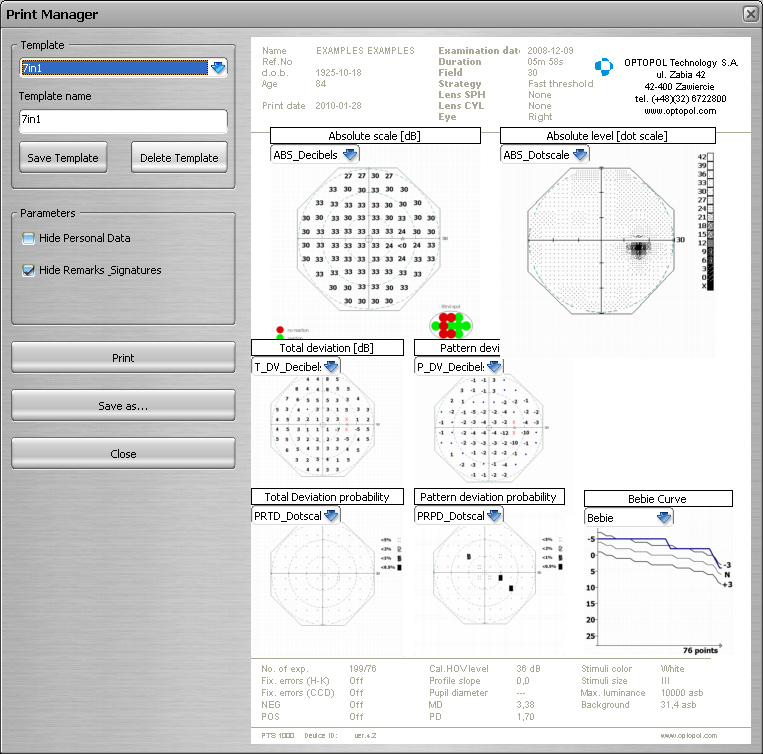The width and height of the screenshot is (763, 754).
Task: Click the absolute level dot scale map
Action: pyautogui.click(x=601, y=240)
